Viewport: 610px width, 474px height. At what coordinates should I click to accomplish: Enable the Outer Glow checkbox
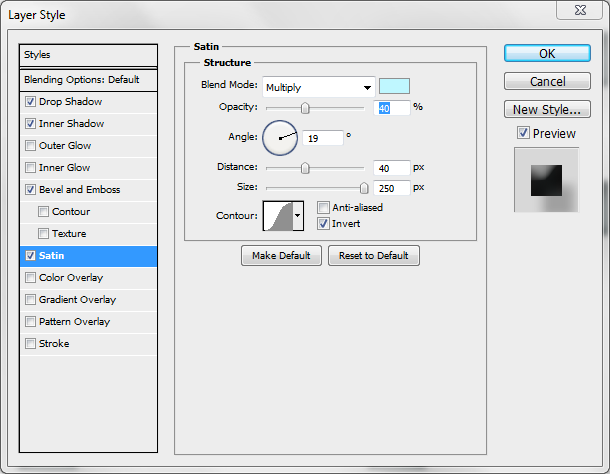(30, 146)
